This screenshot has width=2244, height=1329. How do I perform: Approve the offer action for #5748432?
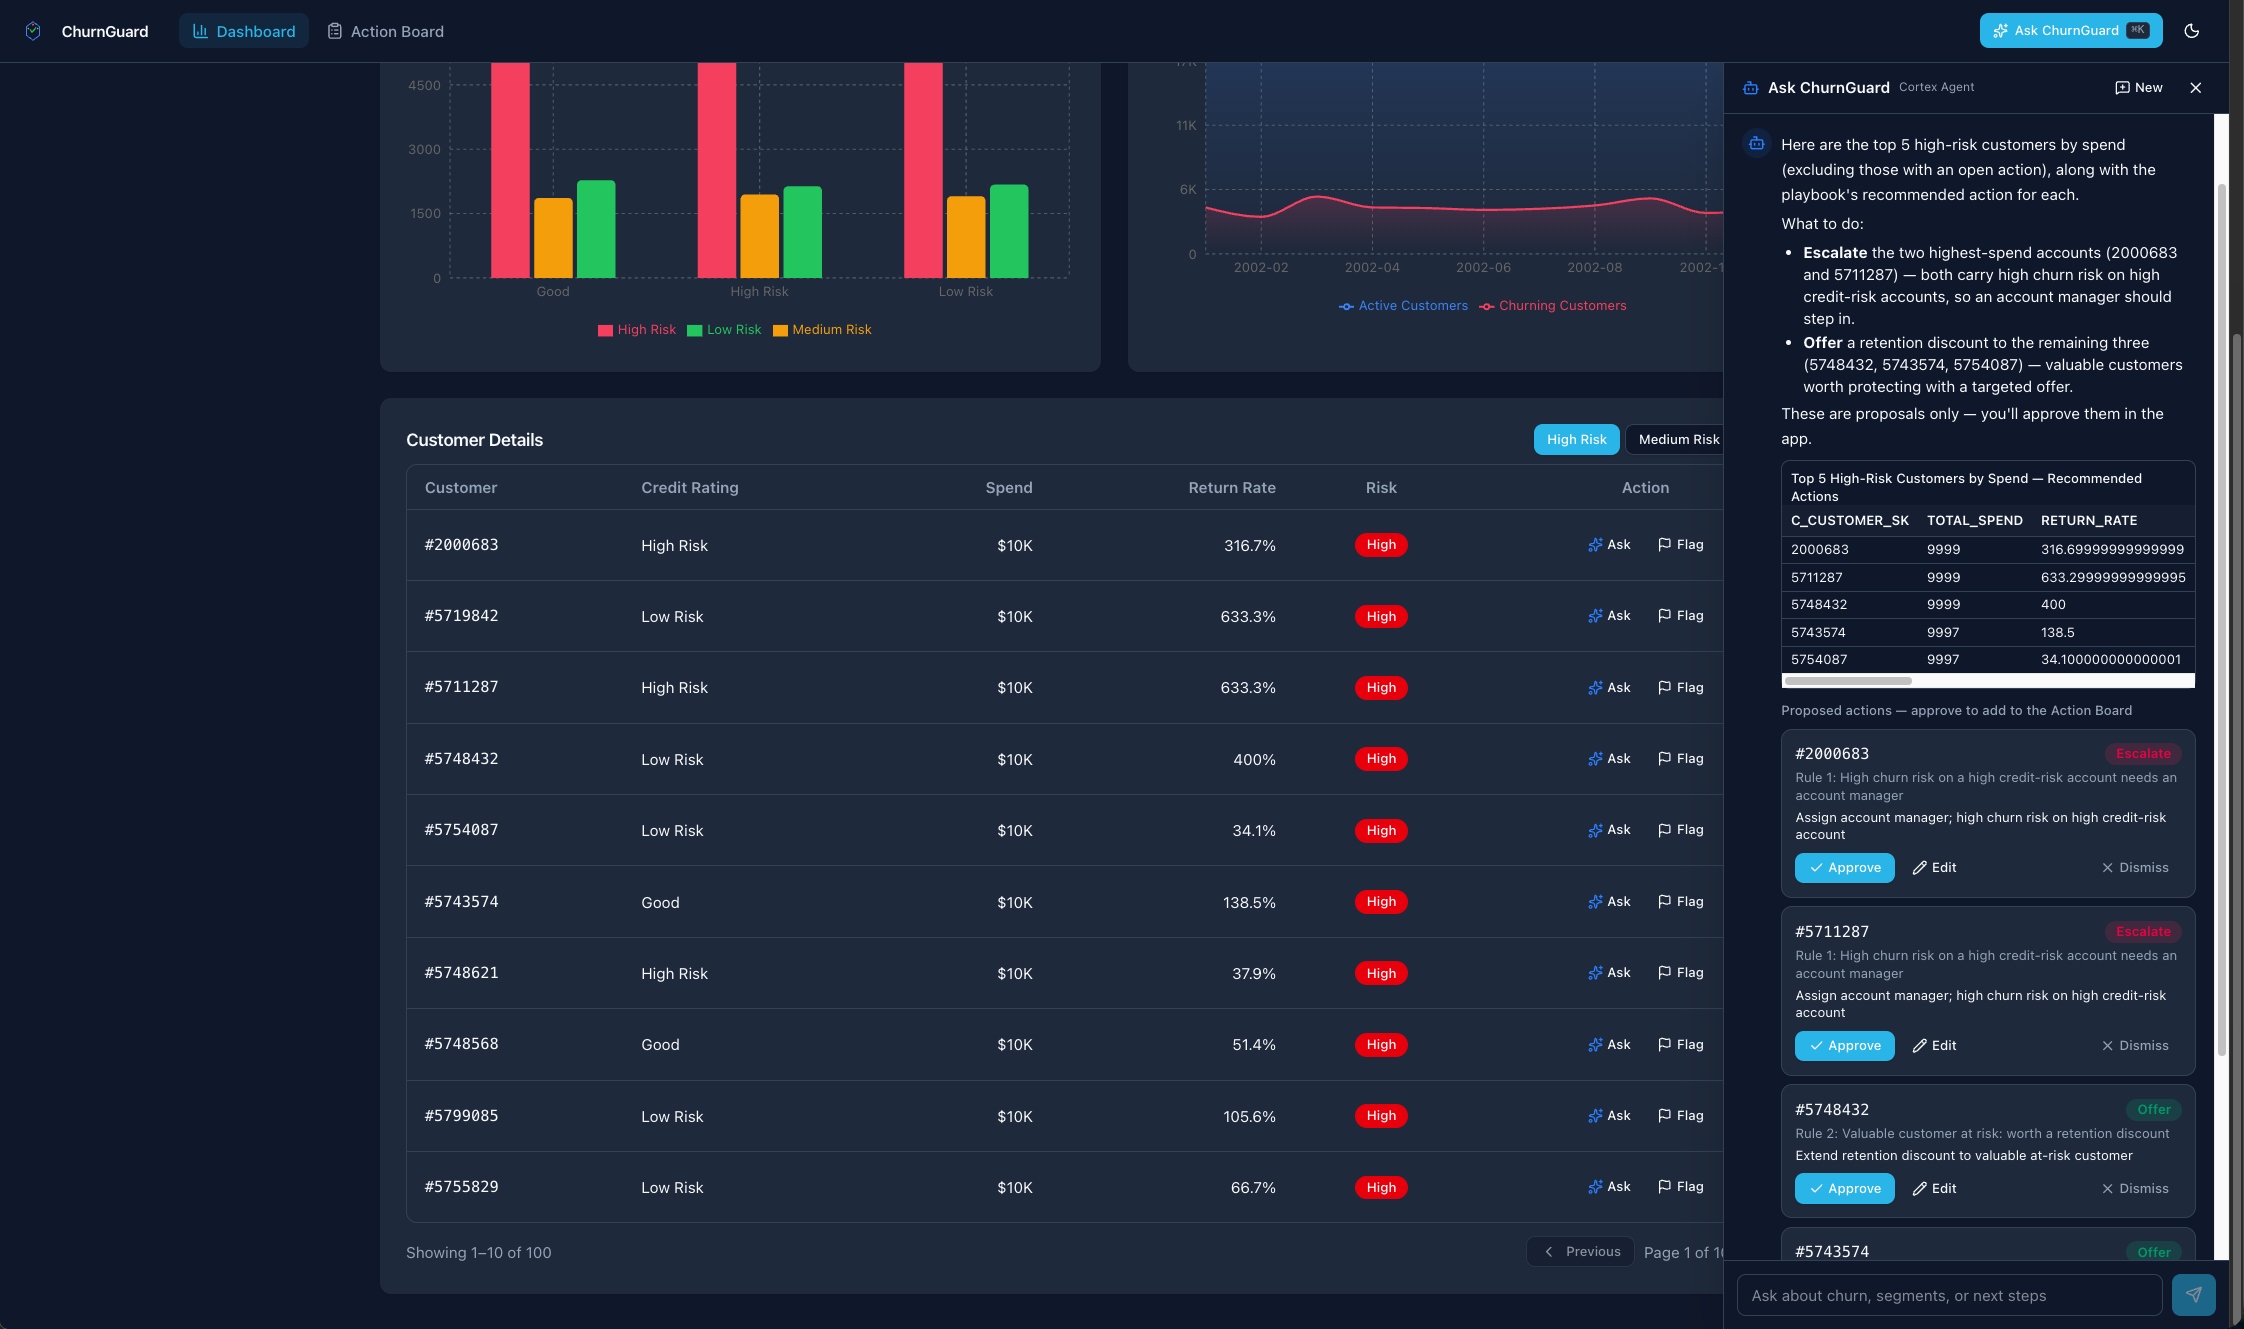pyautogui.click(x=1844, y=1189)
